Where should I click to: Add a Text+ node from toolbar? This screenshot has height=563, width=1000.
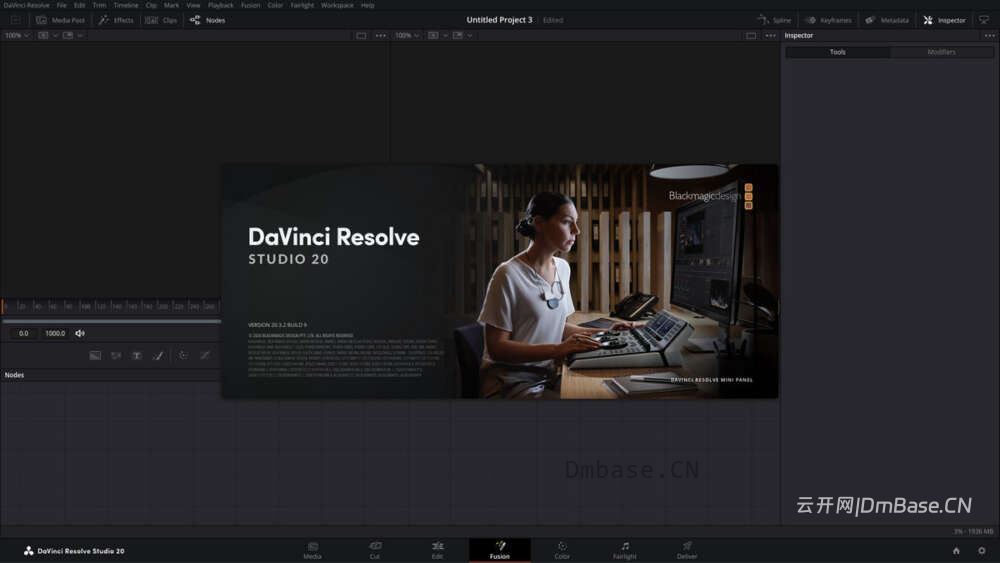coord(136,355)
